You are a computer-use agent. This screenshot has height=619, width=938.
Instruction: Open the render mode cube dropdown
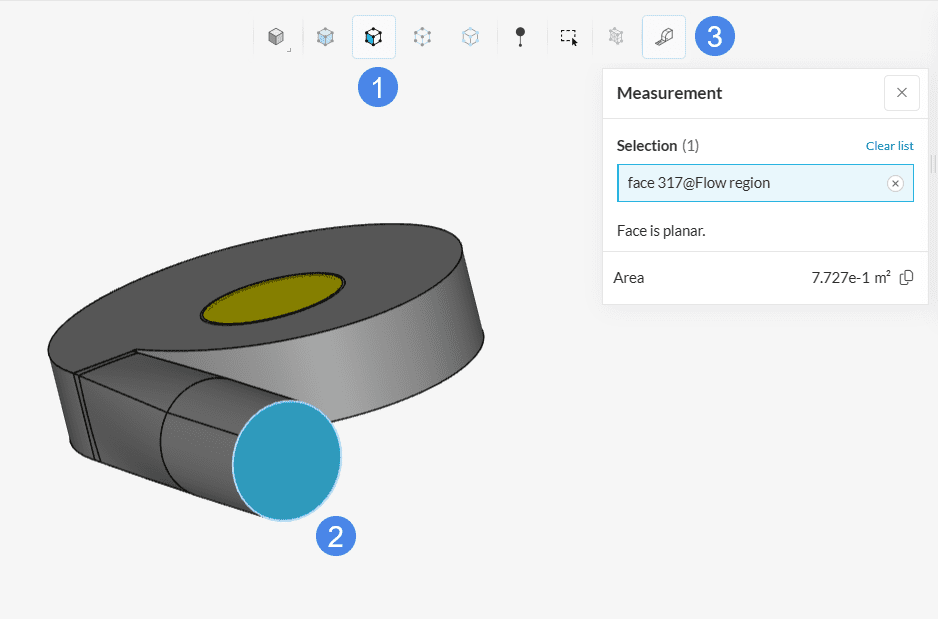277,37
